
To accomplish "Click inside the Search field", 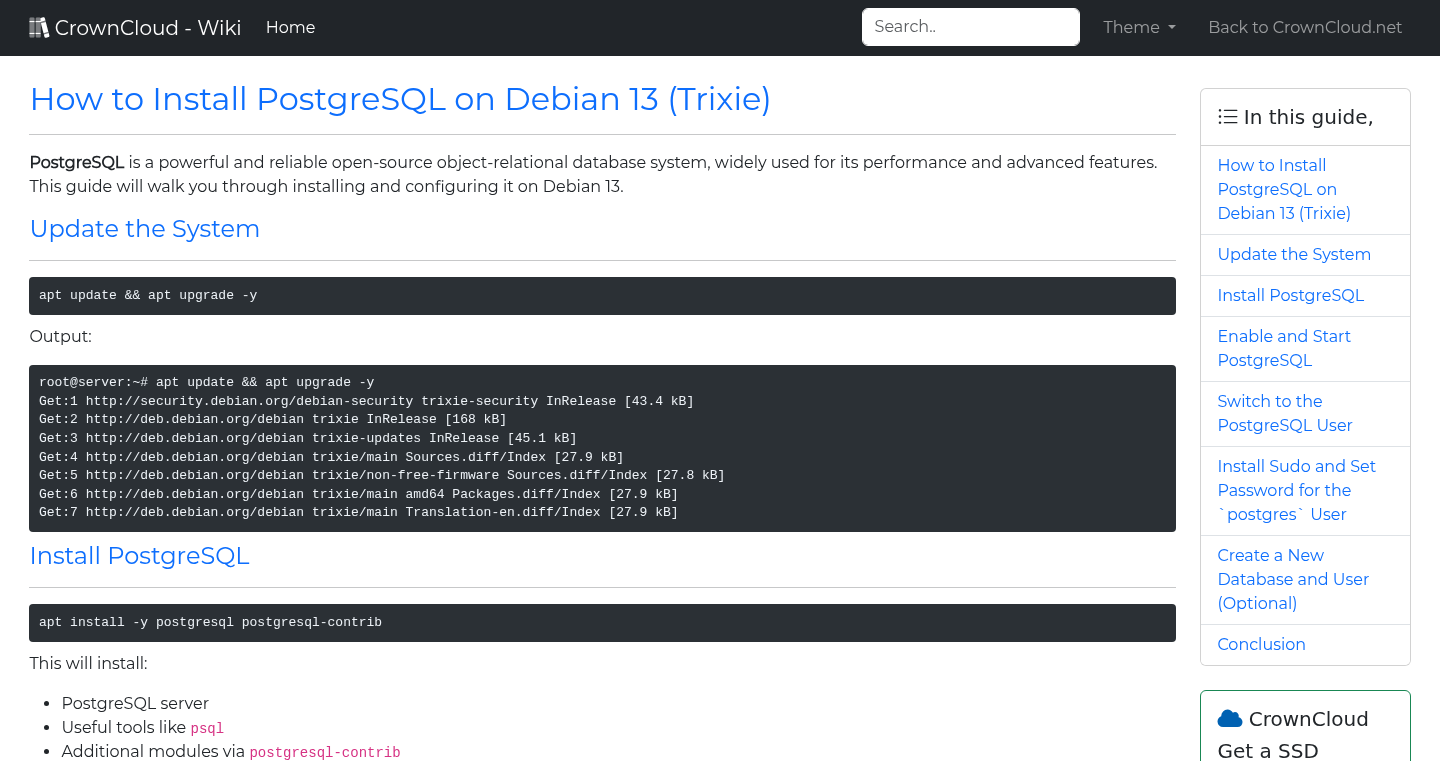I will [x=970, y=26].
